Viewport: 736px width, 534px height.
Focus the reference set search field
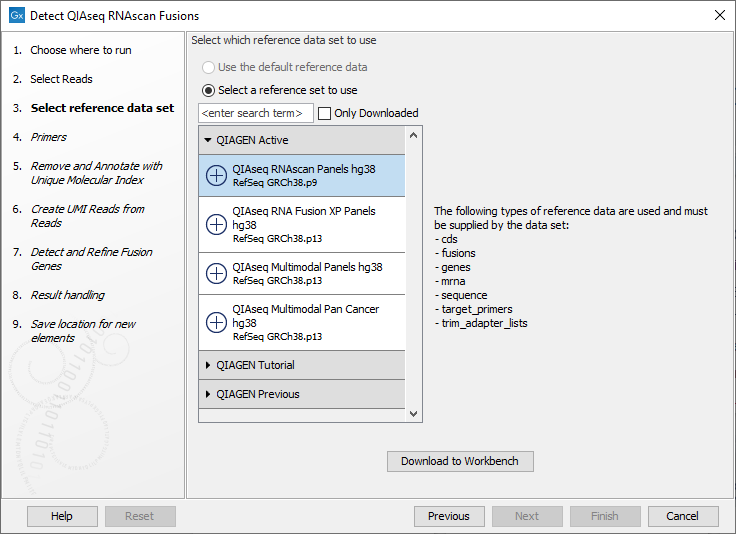pos(256,113)
